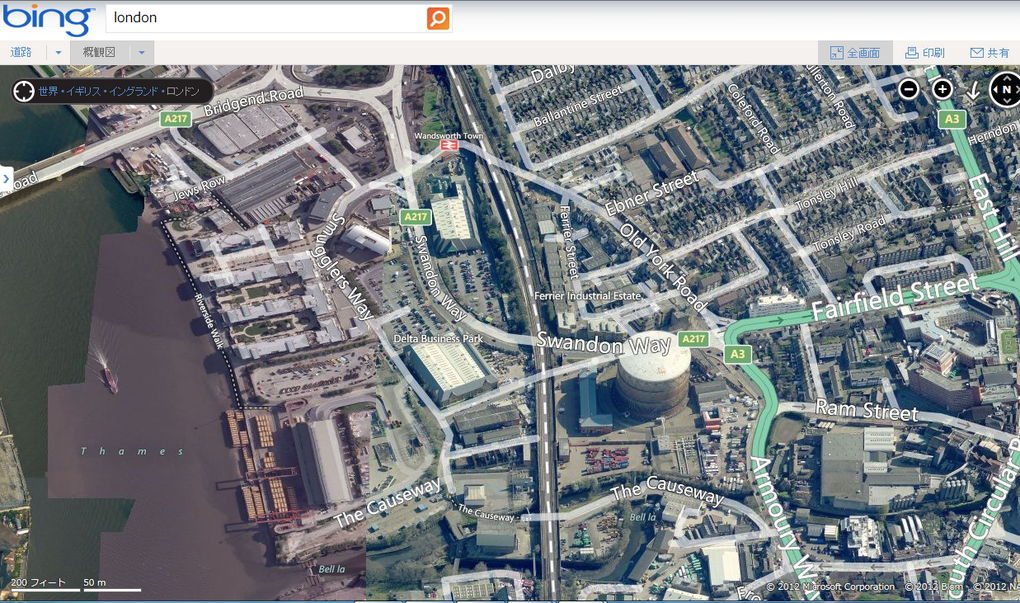This screenshot has height=603, width=1020.
Task: Click the downward arrow icon beside the compass
Action: pos(973,91)
